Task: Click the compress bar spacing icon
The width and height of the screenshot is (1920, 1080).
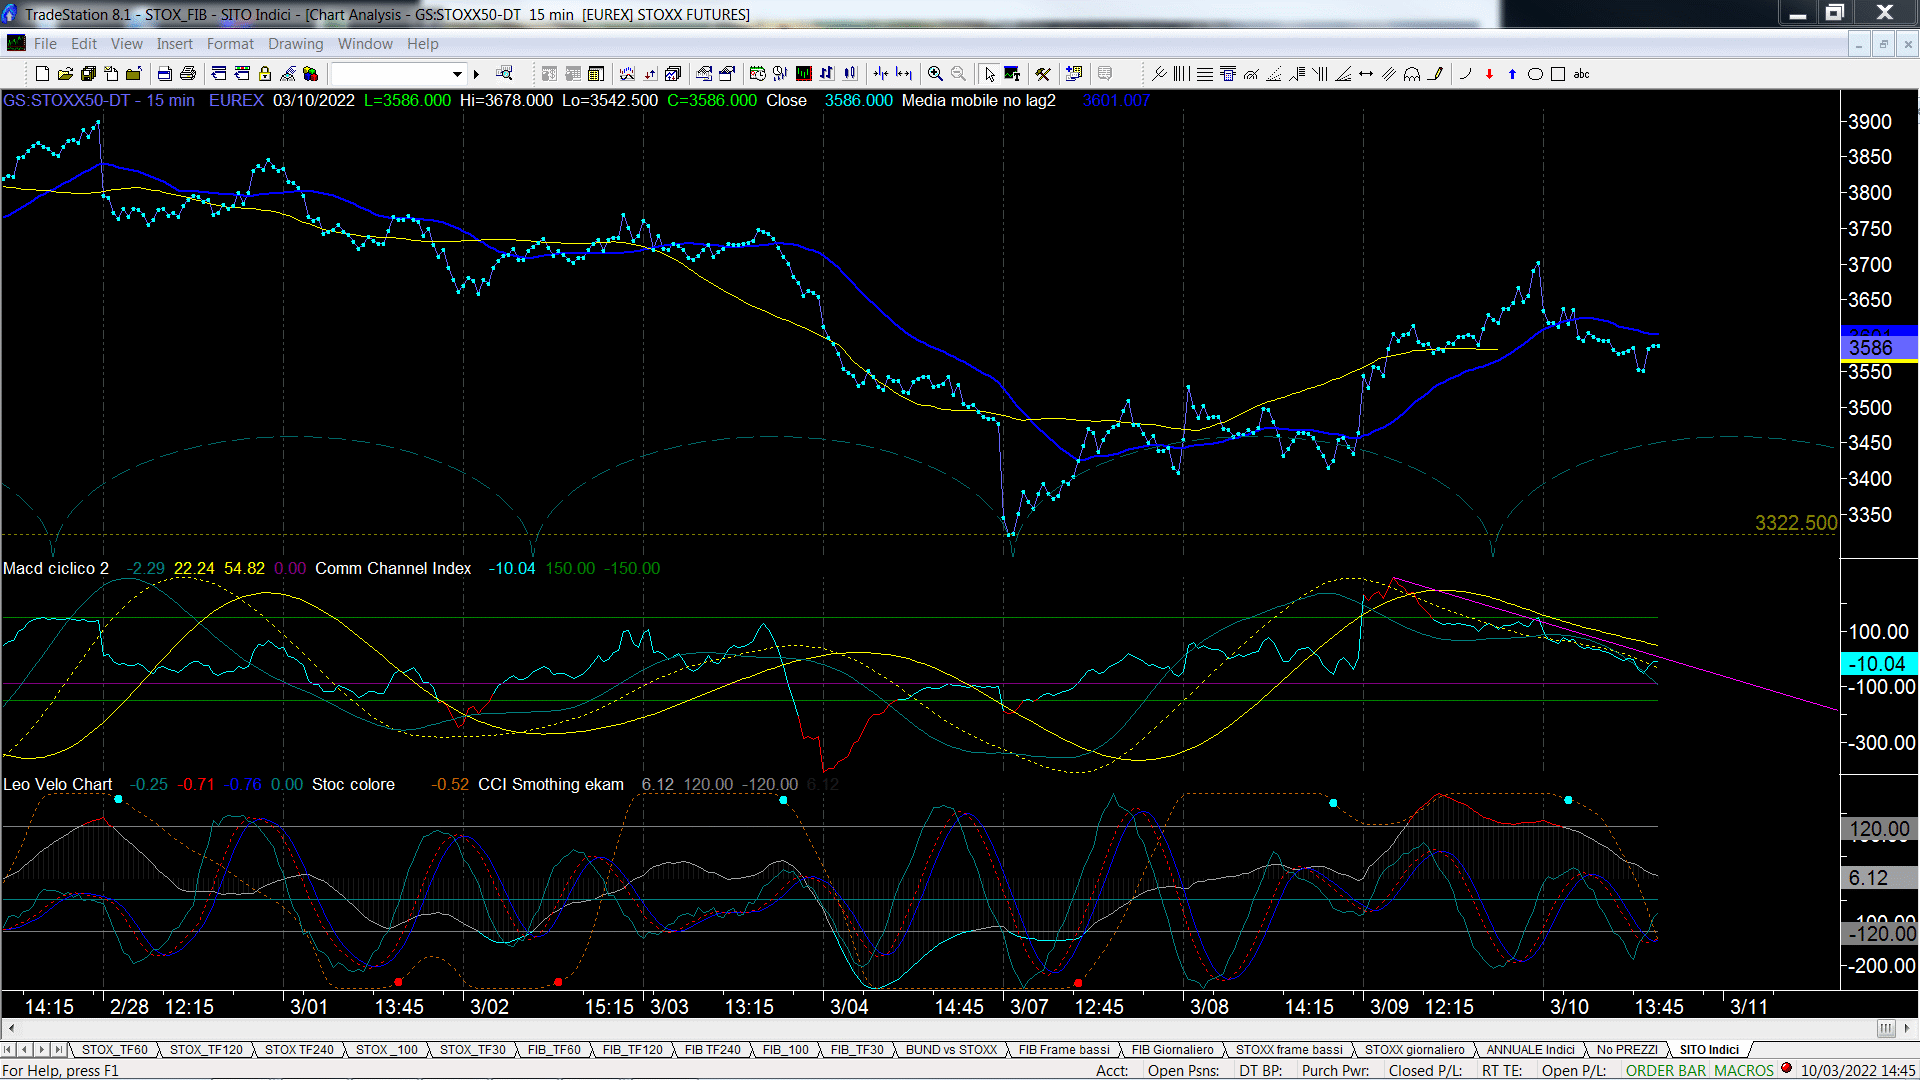Action: click(881, 74)
